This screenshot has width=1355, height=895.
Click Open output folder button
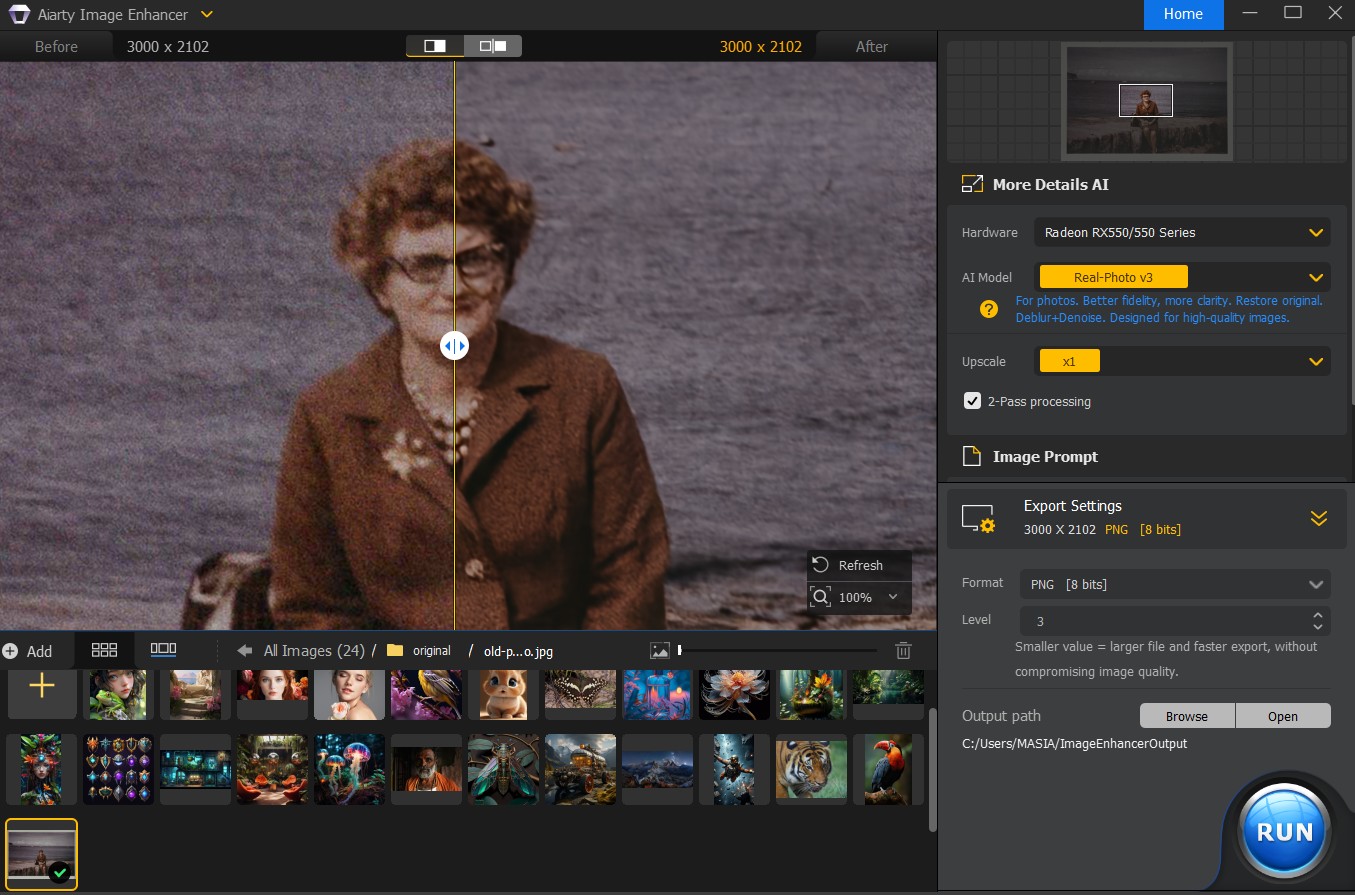1283,716
